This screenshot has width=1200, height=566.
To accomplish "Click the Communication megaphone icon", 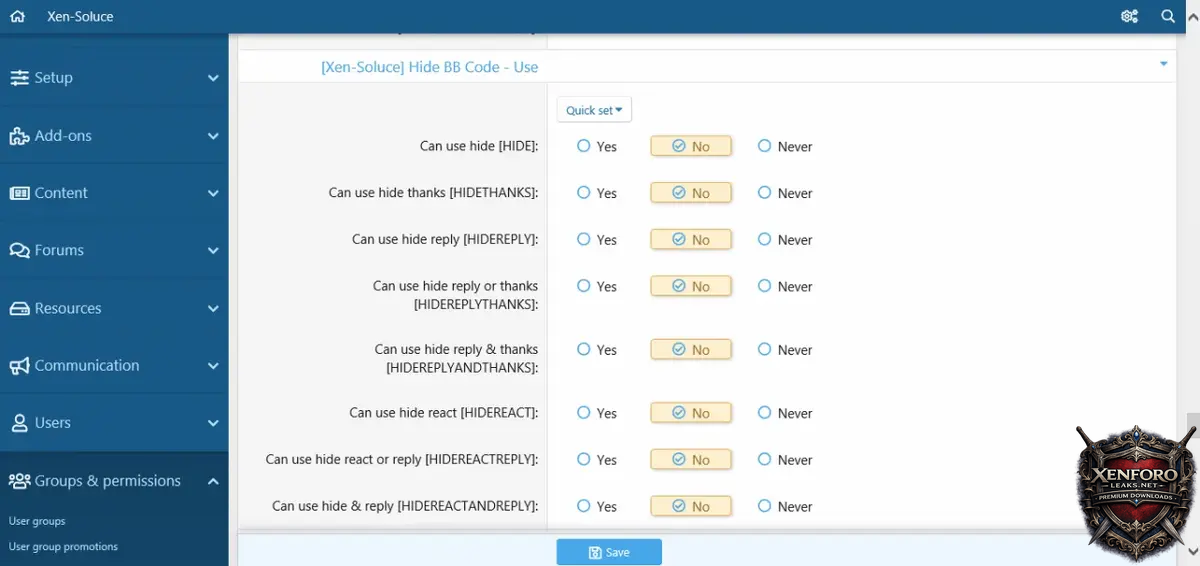I will (19, 366).
